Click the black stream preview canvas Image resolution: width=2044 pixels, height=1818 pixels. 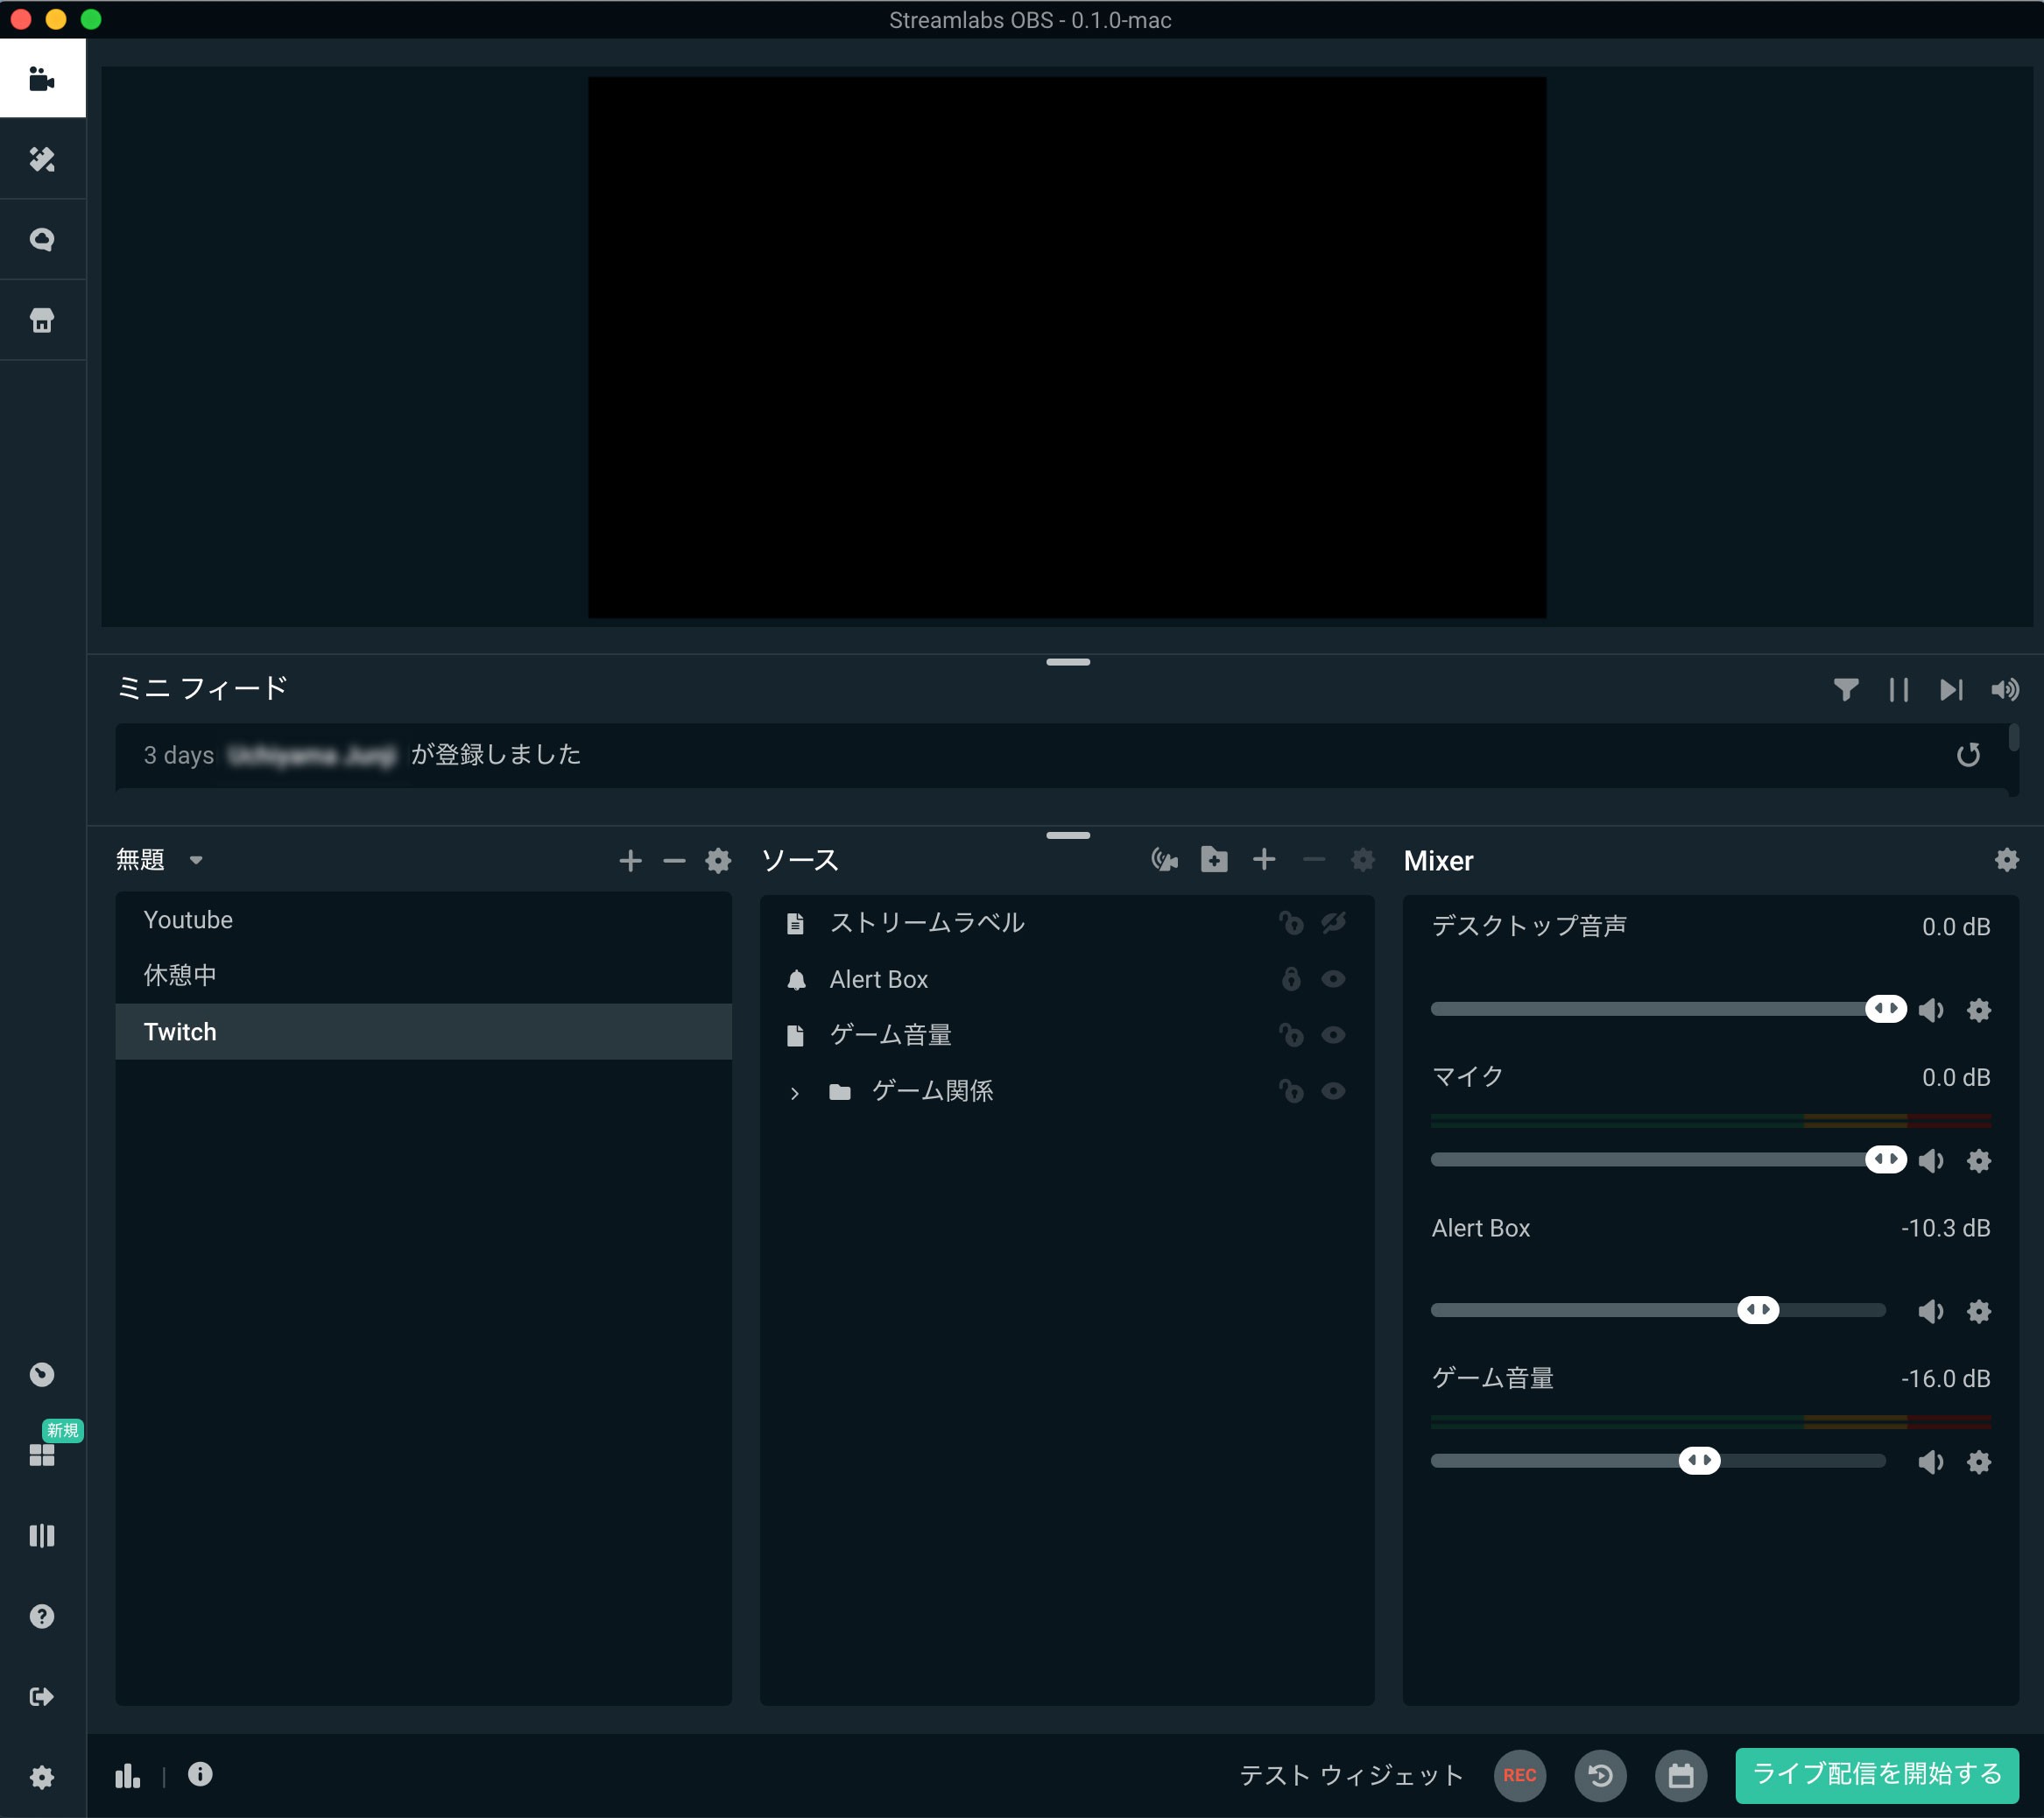tap(1067, 347)
